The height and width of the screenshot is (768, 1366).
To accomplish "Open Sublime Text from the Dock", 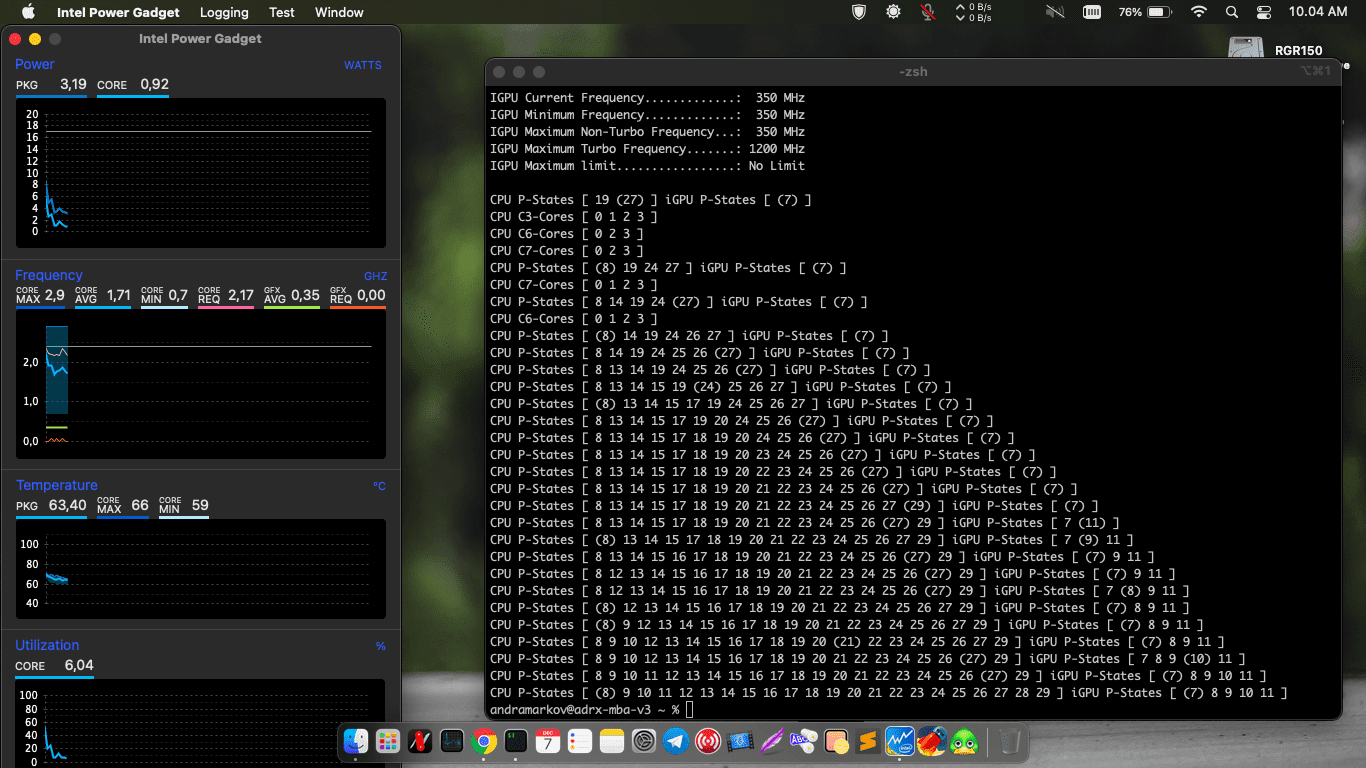I will (868, 741).
